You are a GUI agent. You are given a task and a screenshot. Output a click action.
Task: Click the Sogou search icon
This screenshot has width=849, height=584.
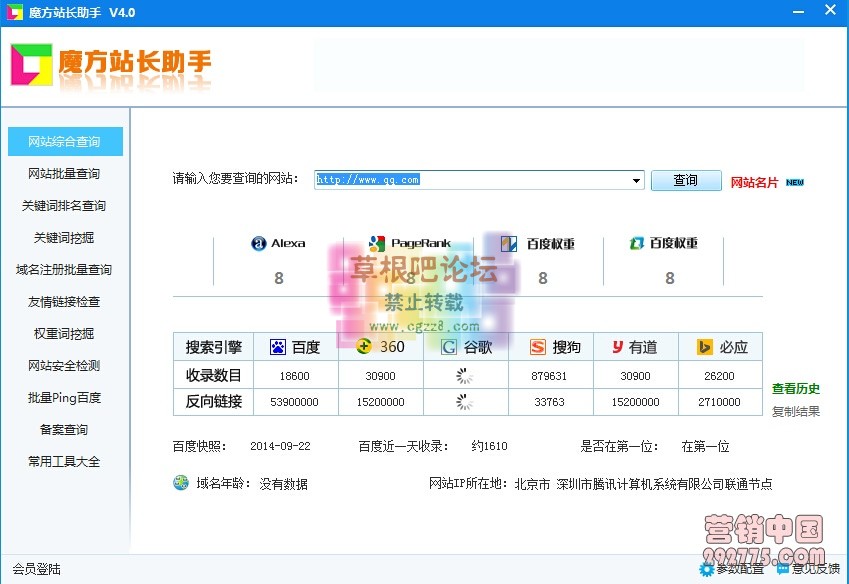(539, 346)
